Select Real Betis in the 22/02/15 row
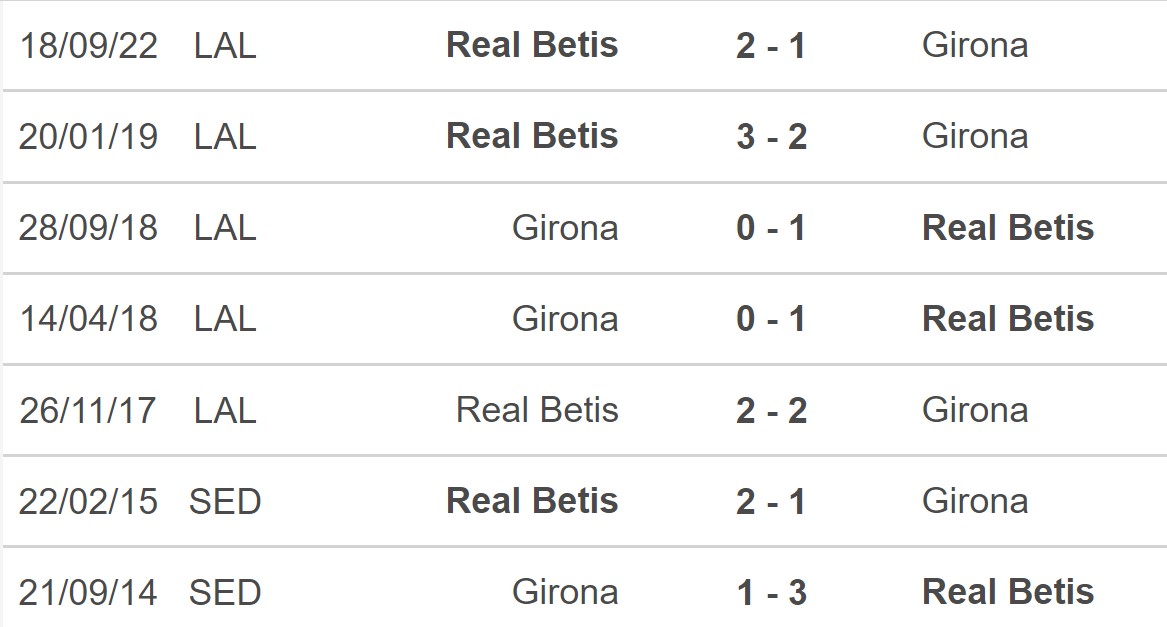1167x627 pixels. tap(532, 501)
